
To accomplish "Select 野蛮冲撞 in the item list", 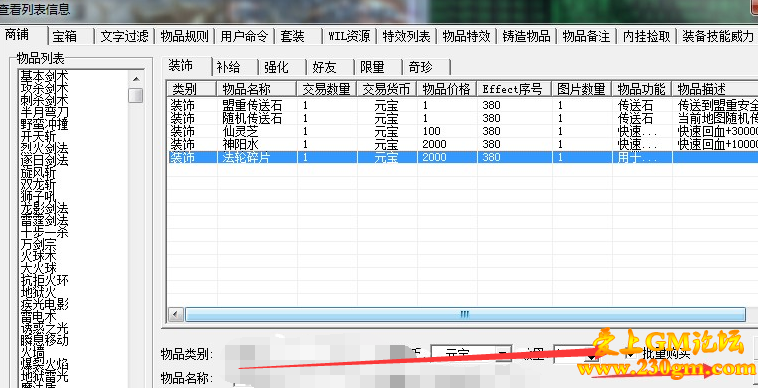I will pos(44,124).
